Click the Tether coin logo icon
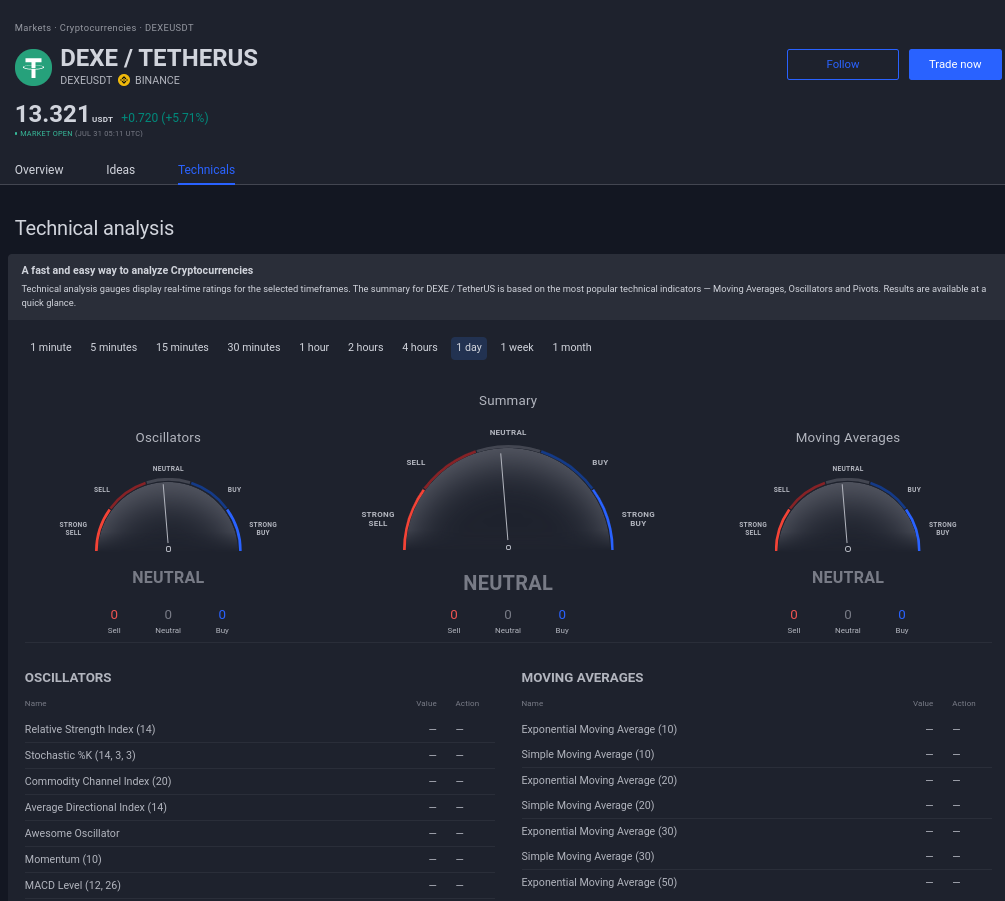Image resolution: width=1005 pixels, height=901 pixels. click(33, 67)
